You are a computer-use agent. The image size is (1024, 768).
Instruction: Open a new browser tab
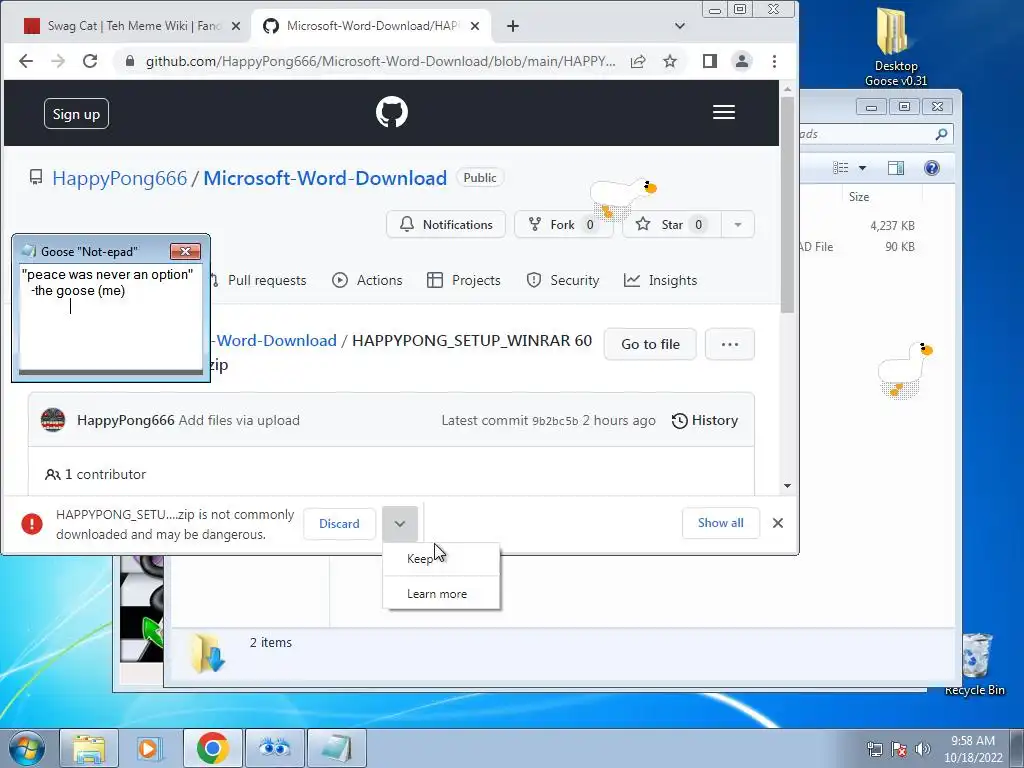point(513,26)
